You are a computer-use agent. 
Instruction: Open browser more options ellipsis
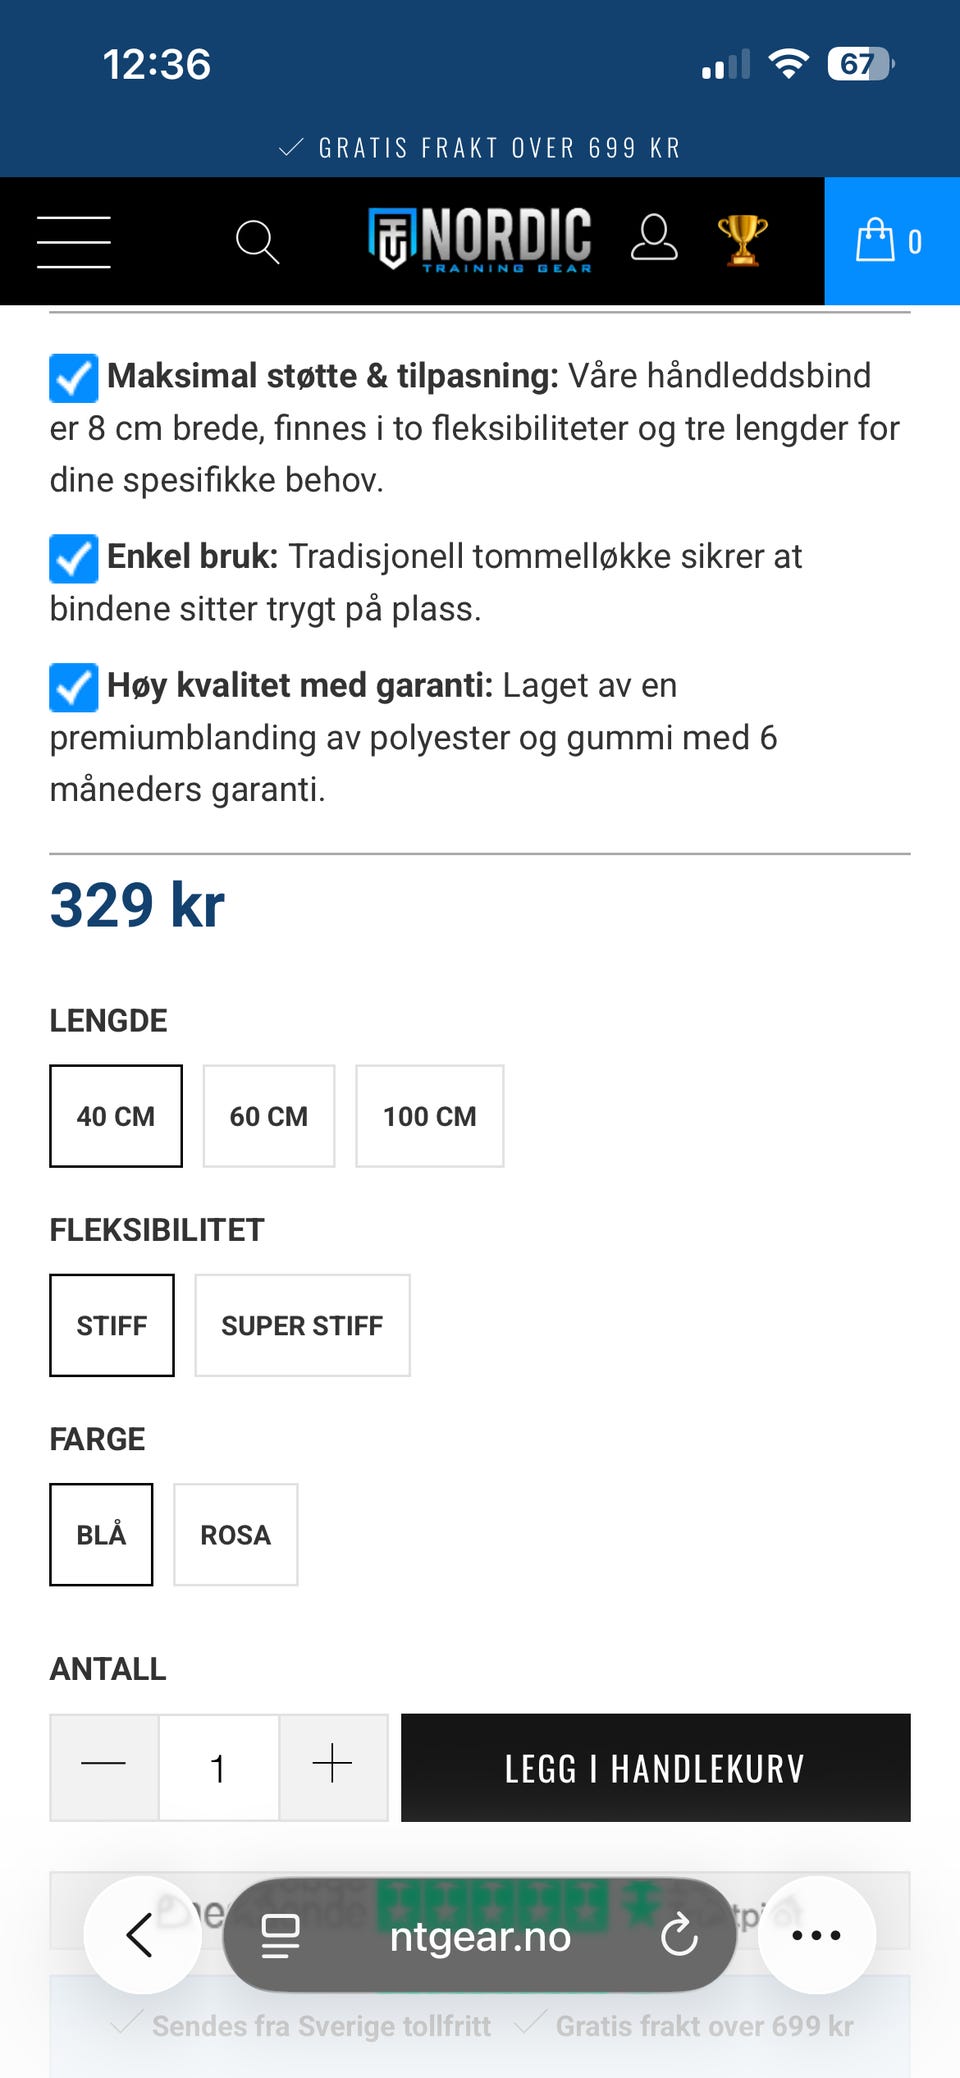point(816,1935)
